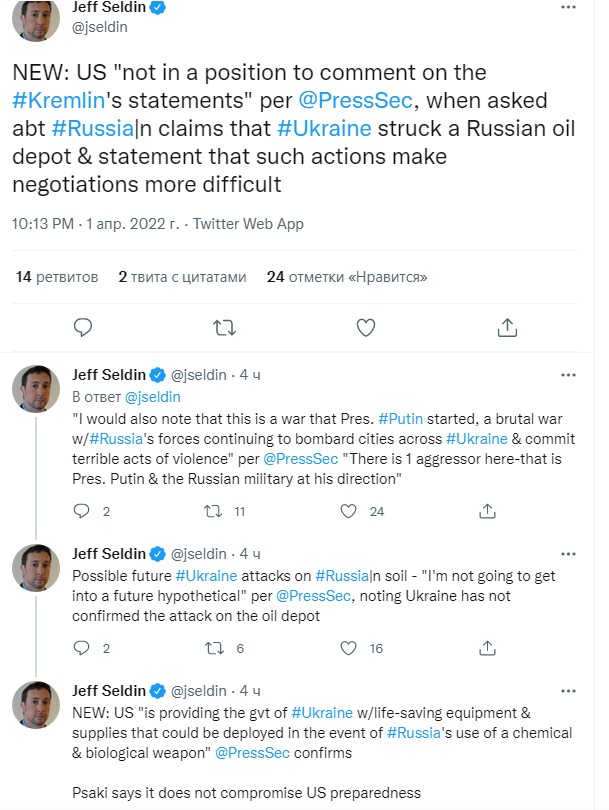Click the @jseldin link after 'В ответ'
The image size is (609, 810).
tap(146, 395)
